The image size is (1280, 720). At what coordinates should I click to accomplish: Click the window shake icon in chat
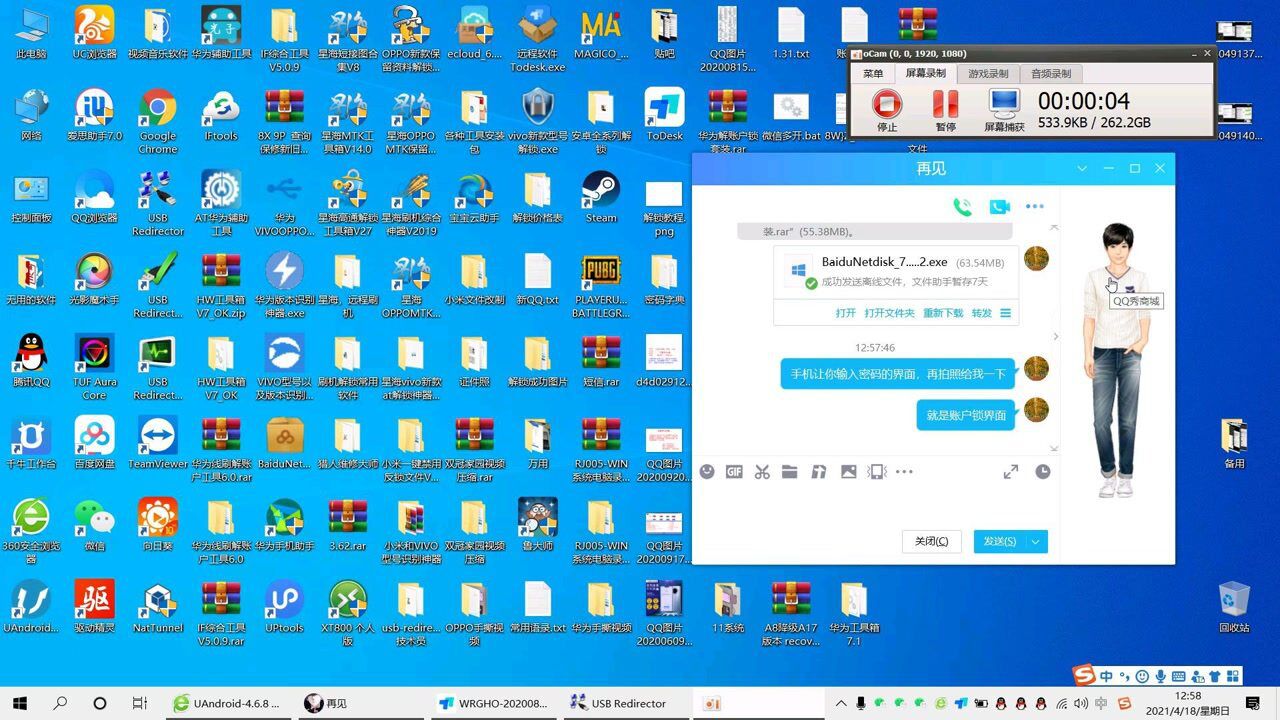pos(877,472)
